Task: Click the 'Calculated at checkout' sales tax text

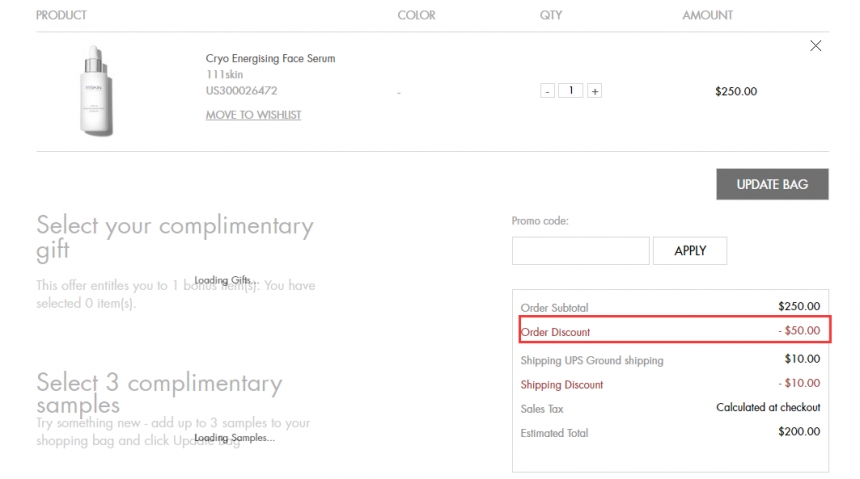Action: pyautogui.click(x=767, y=408)
